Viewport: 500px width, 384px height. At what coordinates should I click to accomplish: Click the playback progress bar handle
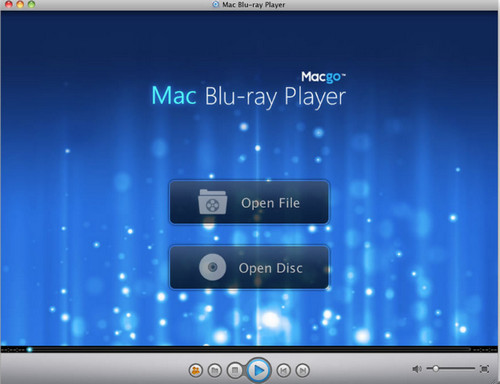[30, 349]
